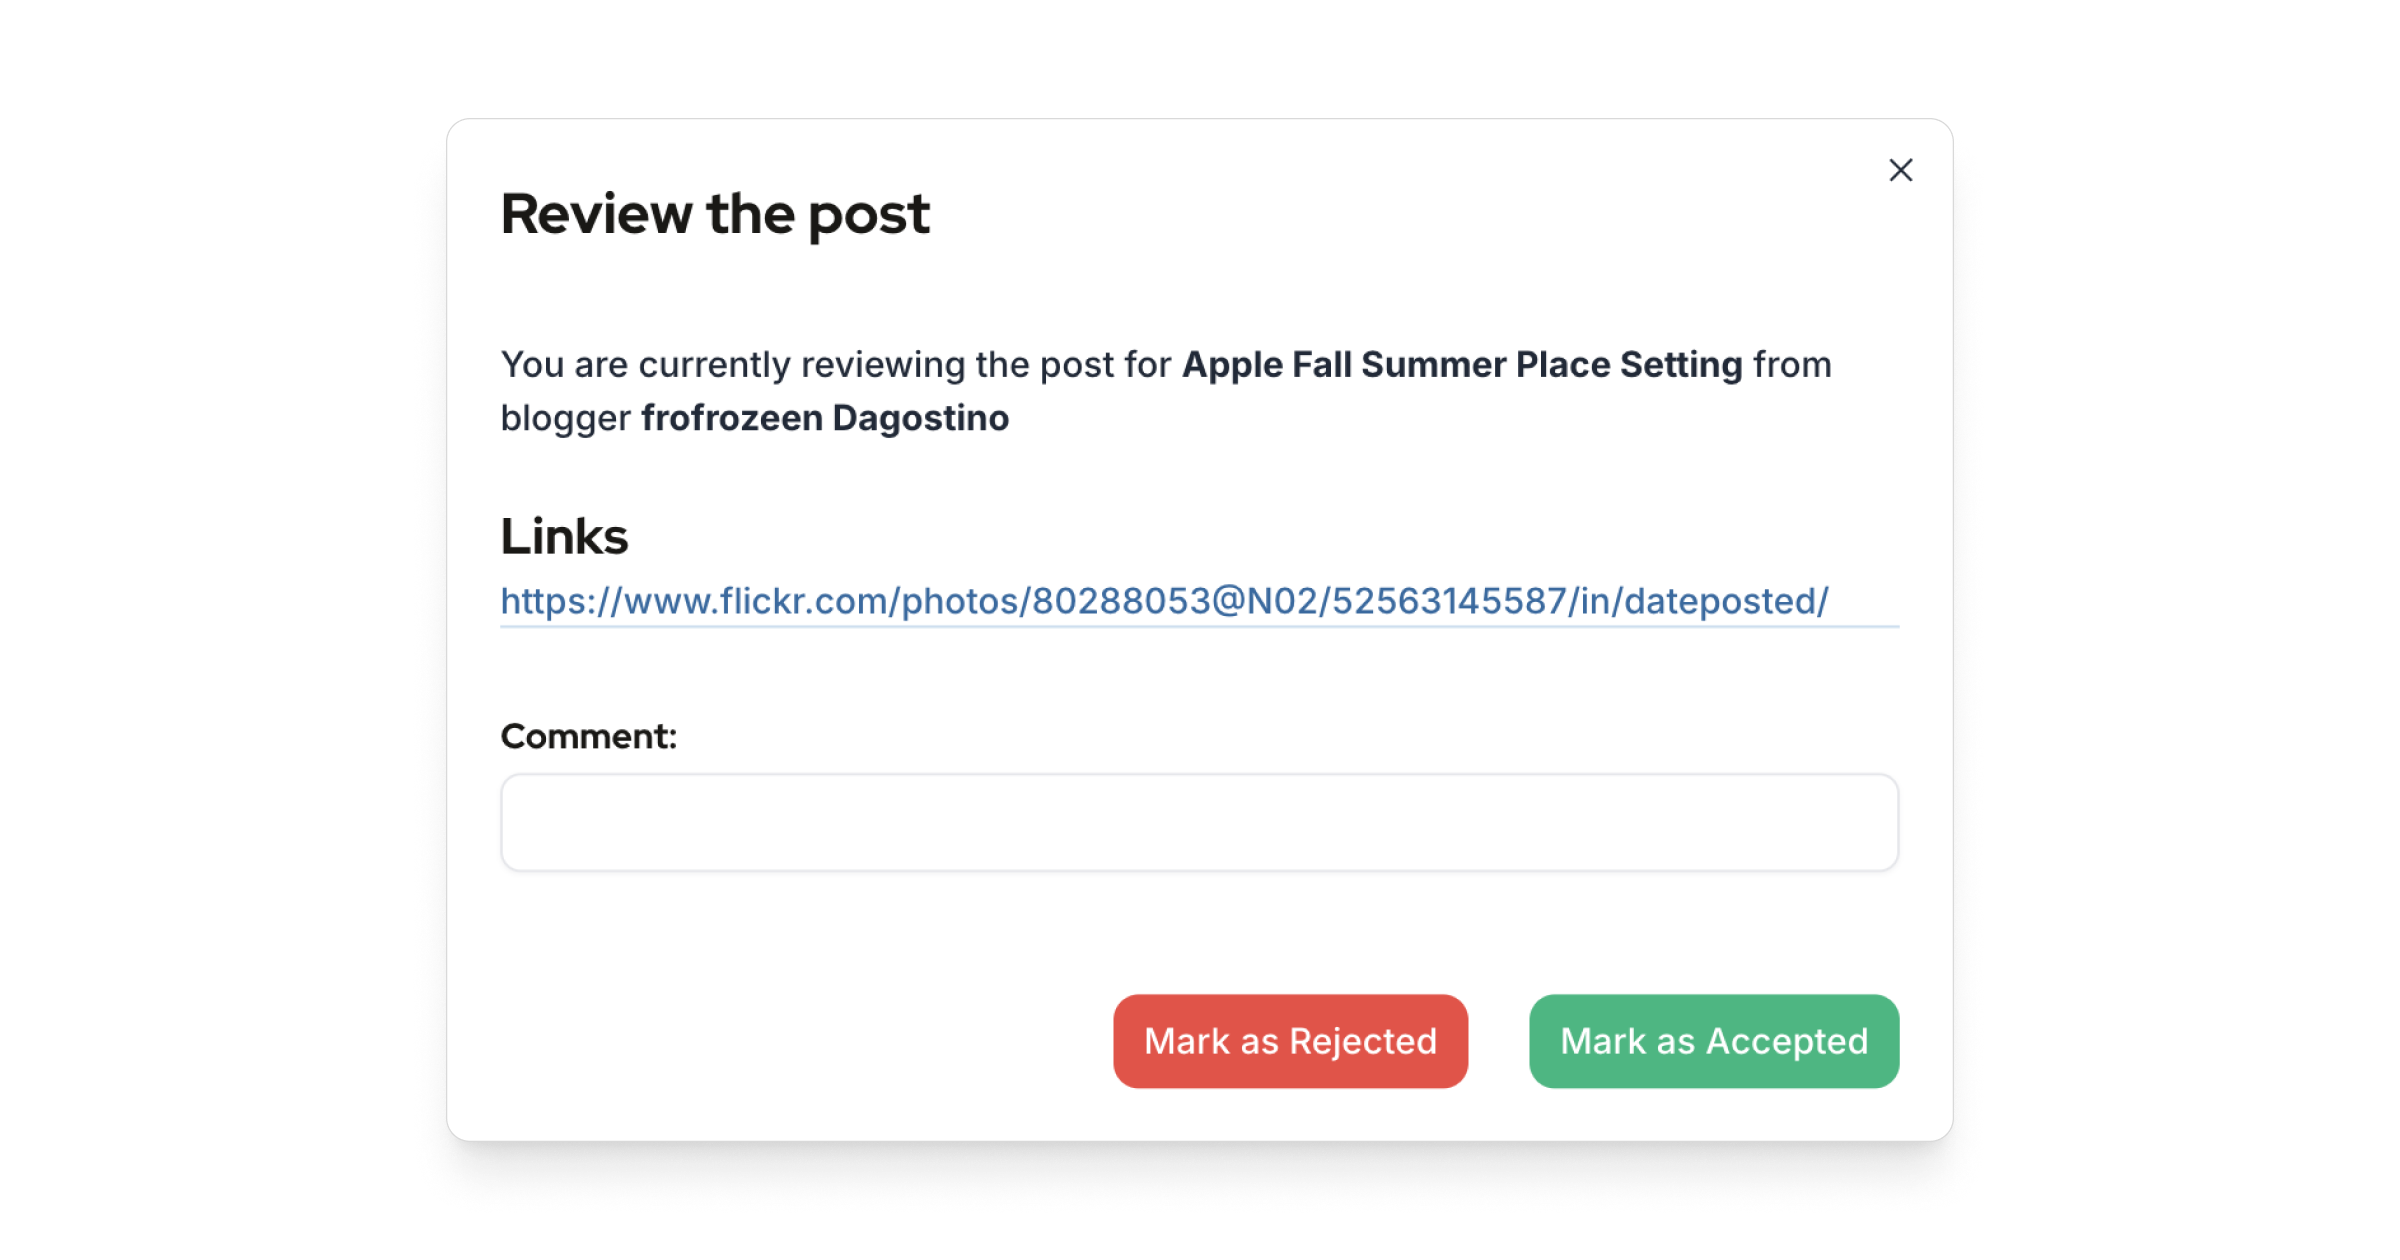The image size is (2400, 1260).
Task: Dismiss the modal using the X icon
Action: (x=1900, y=170)
